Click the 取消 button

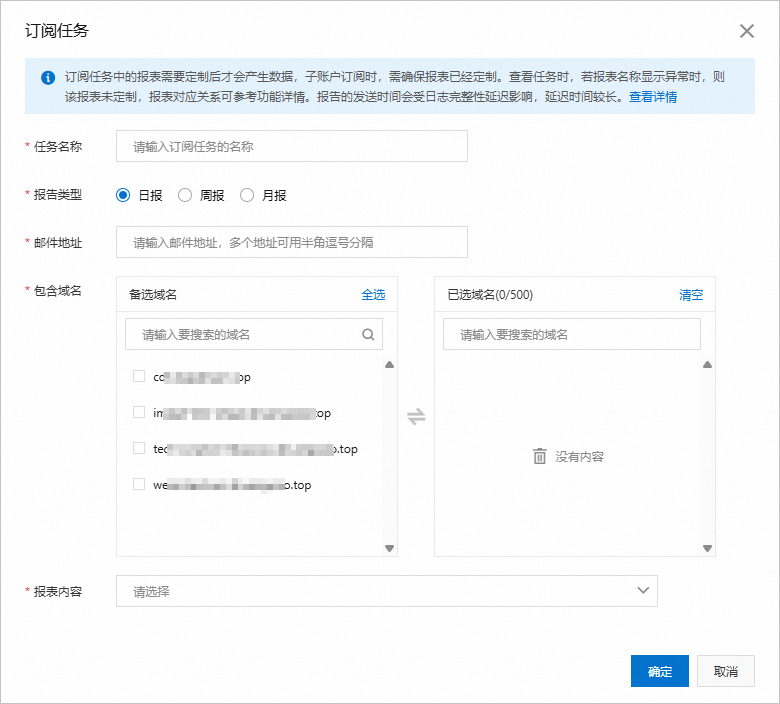[x=725, y=671]
